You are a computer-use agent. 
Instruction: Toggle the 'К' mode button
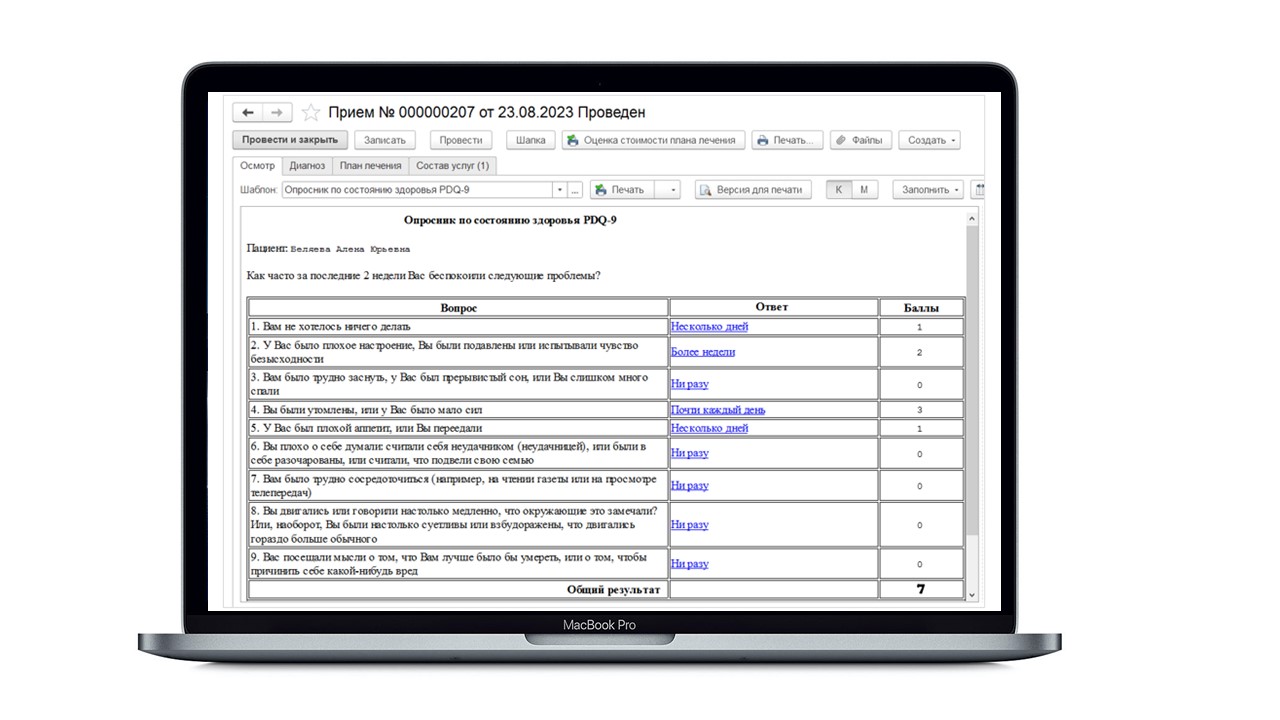click(838, 190)
